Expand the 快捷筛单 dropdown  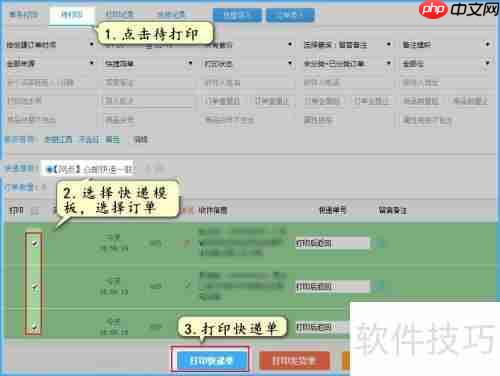point(148,63)
